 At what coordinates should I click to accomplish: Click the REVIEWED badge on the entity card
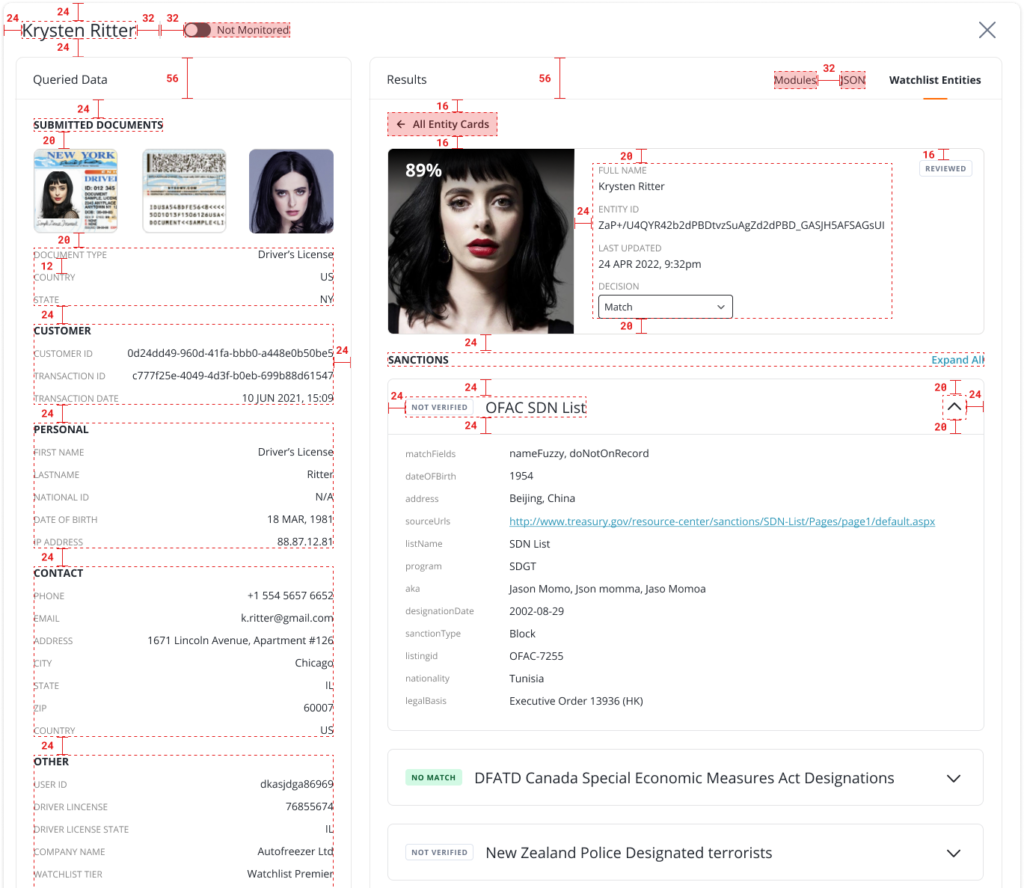click(946, 168)
